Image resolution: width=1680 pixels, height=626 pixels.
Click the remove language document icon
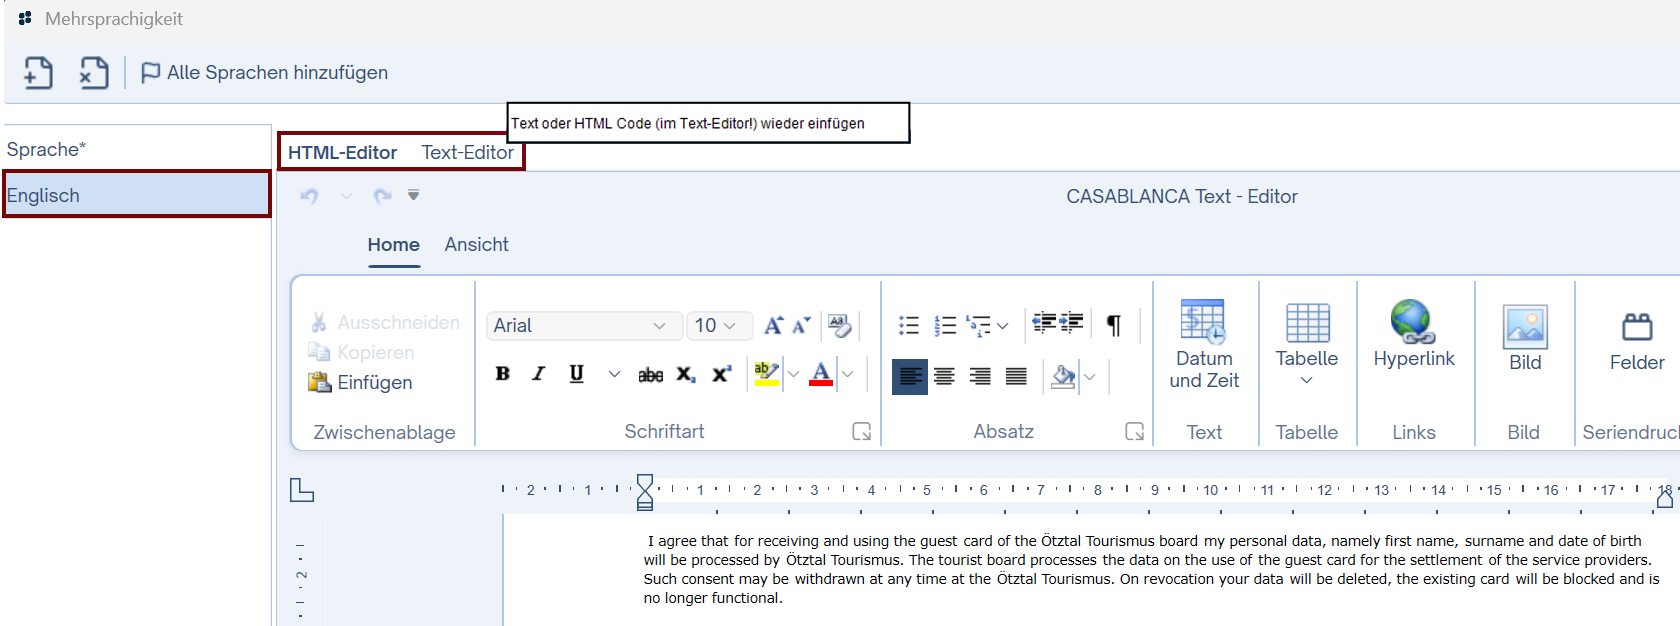tap(94, 72)
